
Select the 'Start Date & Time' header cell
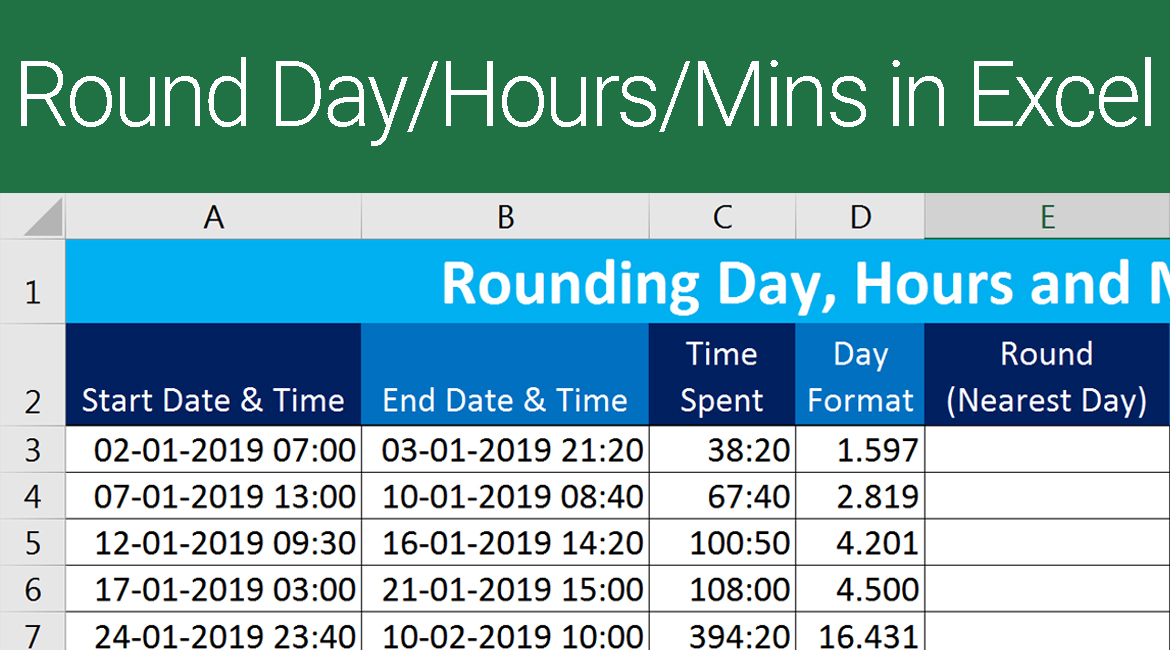213,375
